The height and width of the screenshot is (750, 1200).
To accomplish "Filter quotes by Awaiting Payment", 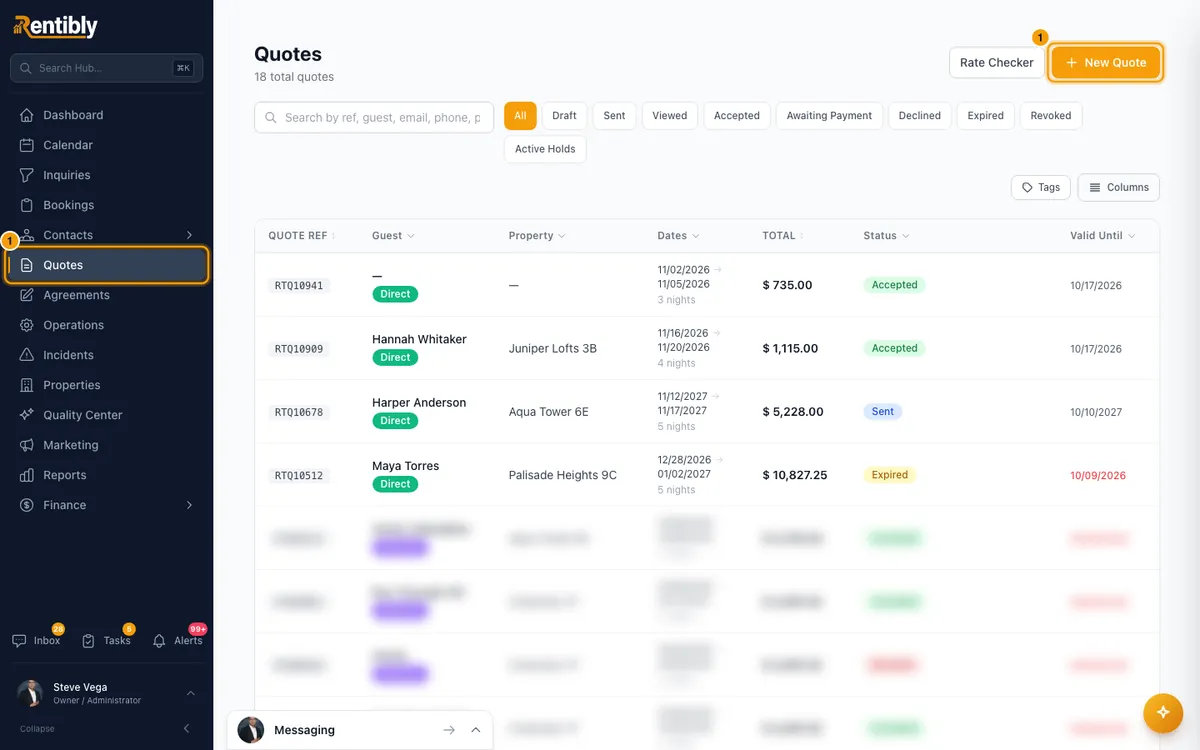I will pos(829,116).
